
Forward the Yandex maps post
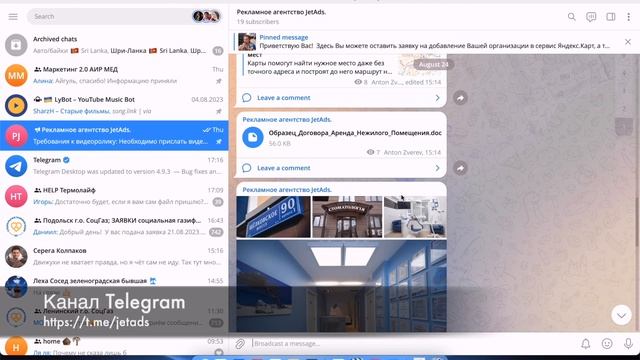(460, 98)
